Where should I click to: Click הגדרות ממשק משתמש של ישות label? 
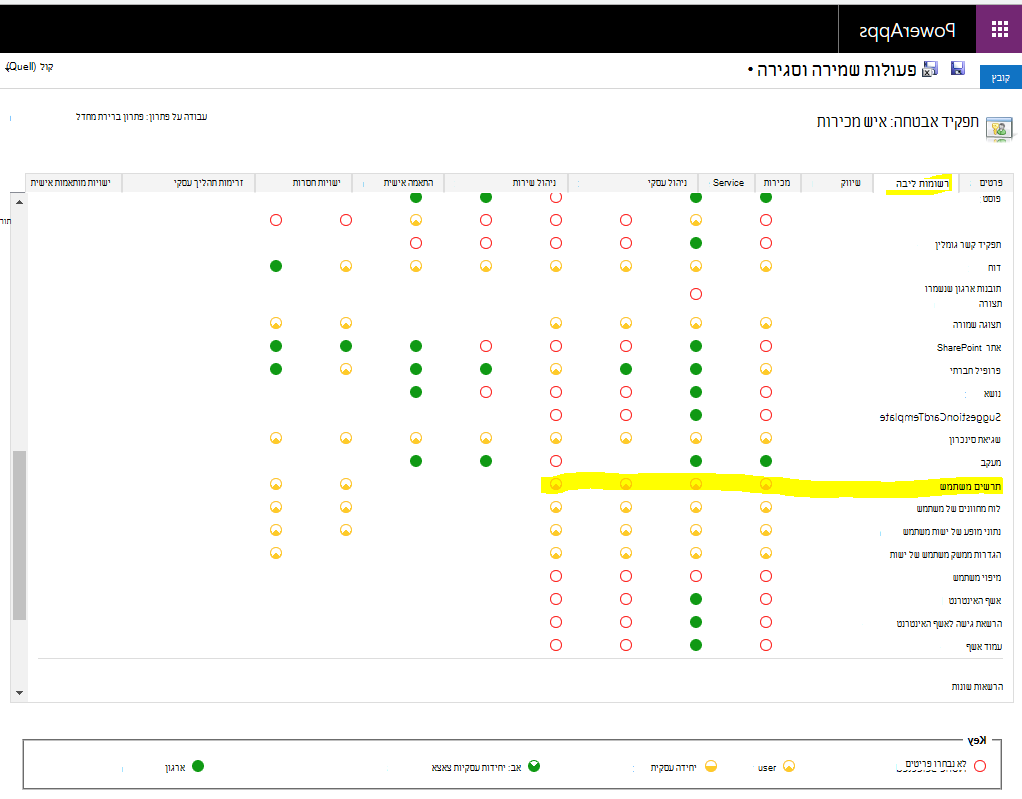click(x=945, y=555)
